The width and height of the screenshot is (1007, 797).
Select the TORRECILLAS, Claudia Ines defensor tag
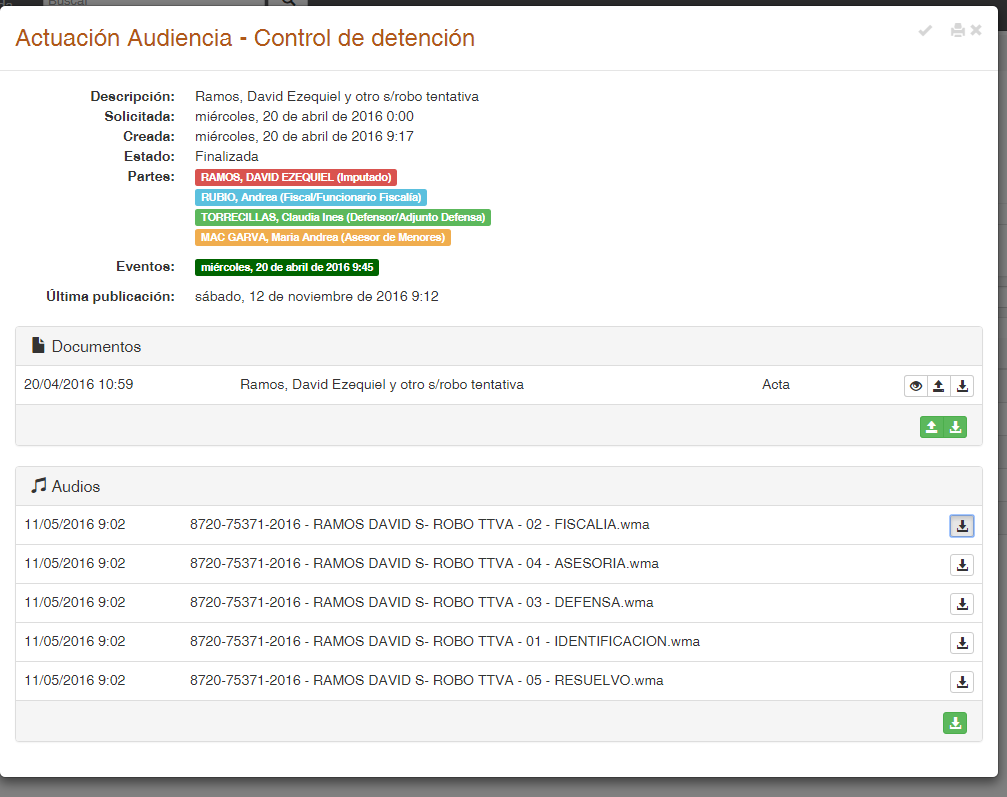click(x=342, y=217)
